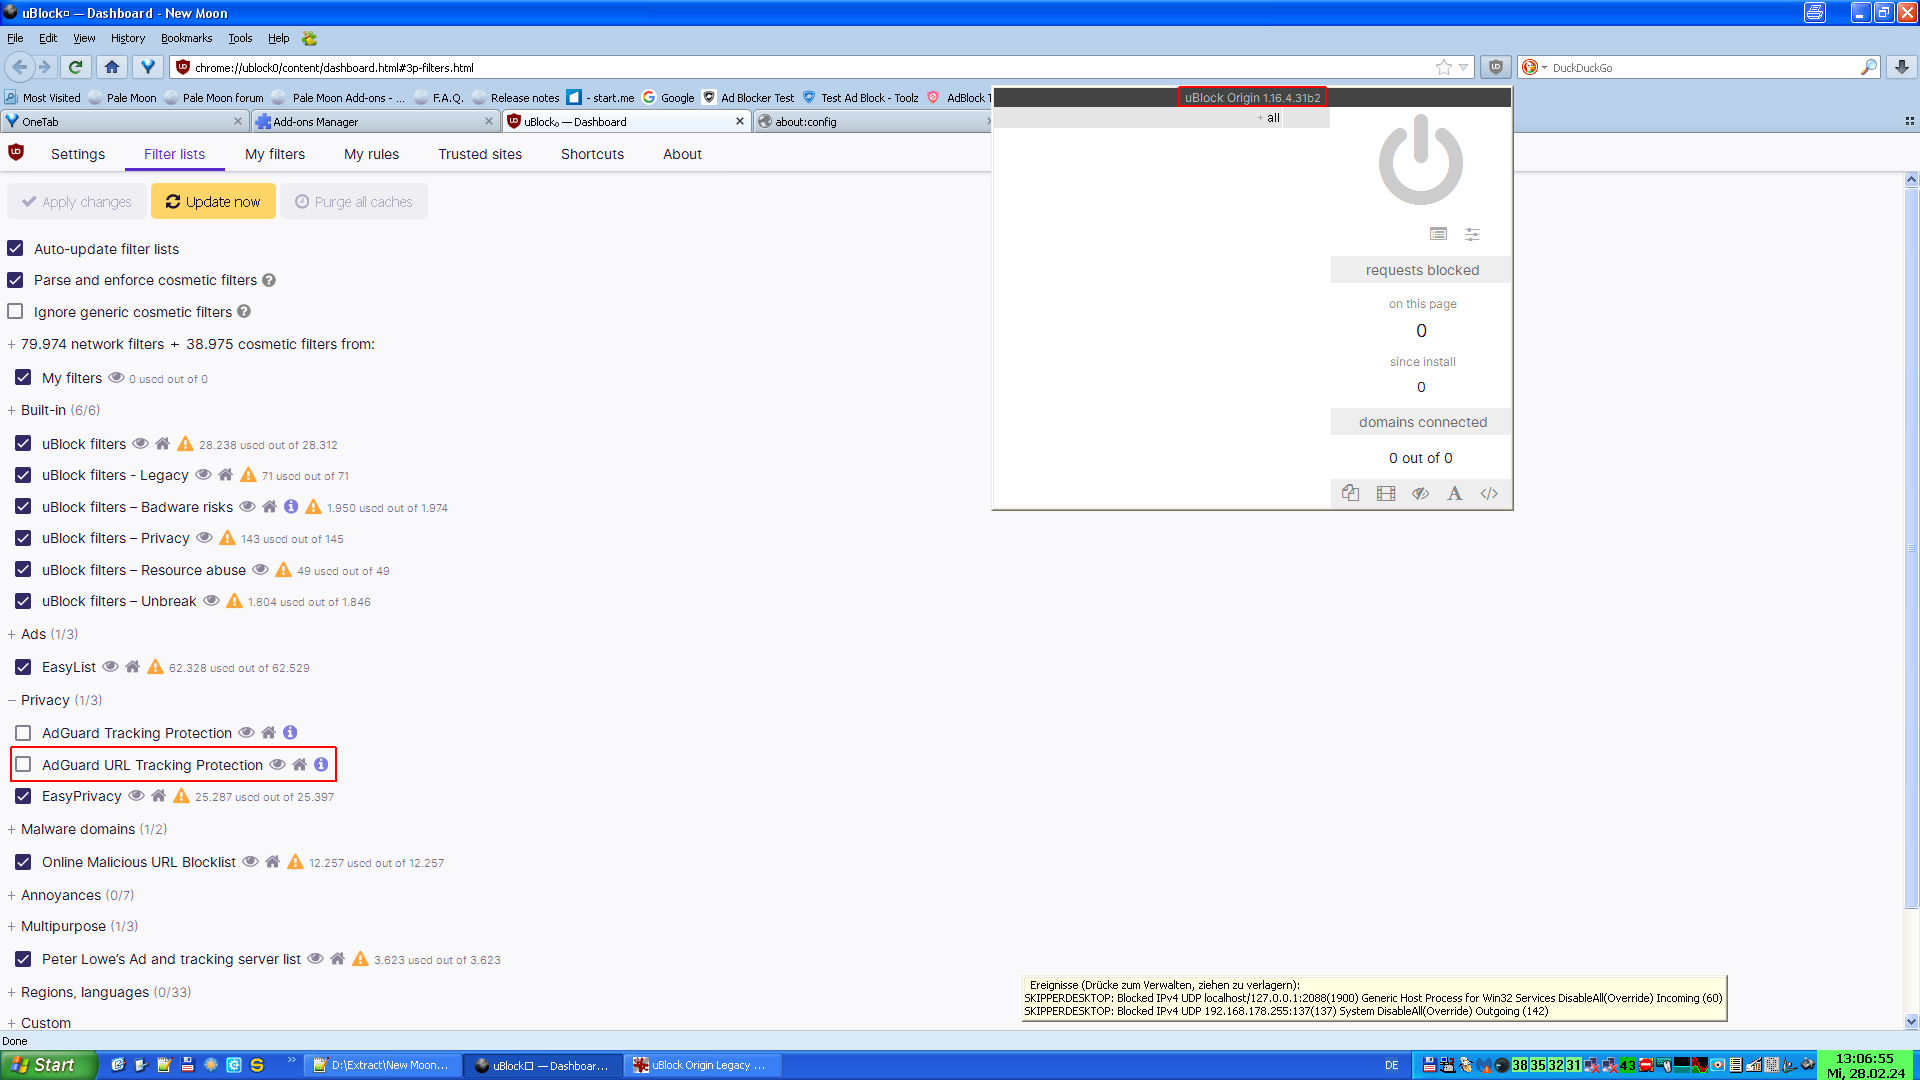Open the Trusted sites tab
Screen dimensions: 1920x1080
(480, 154)
